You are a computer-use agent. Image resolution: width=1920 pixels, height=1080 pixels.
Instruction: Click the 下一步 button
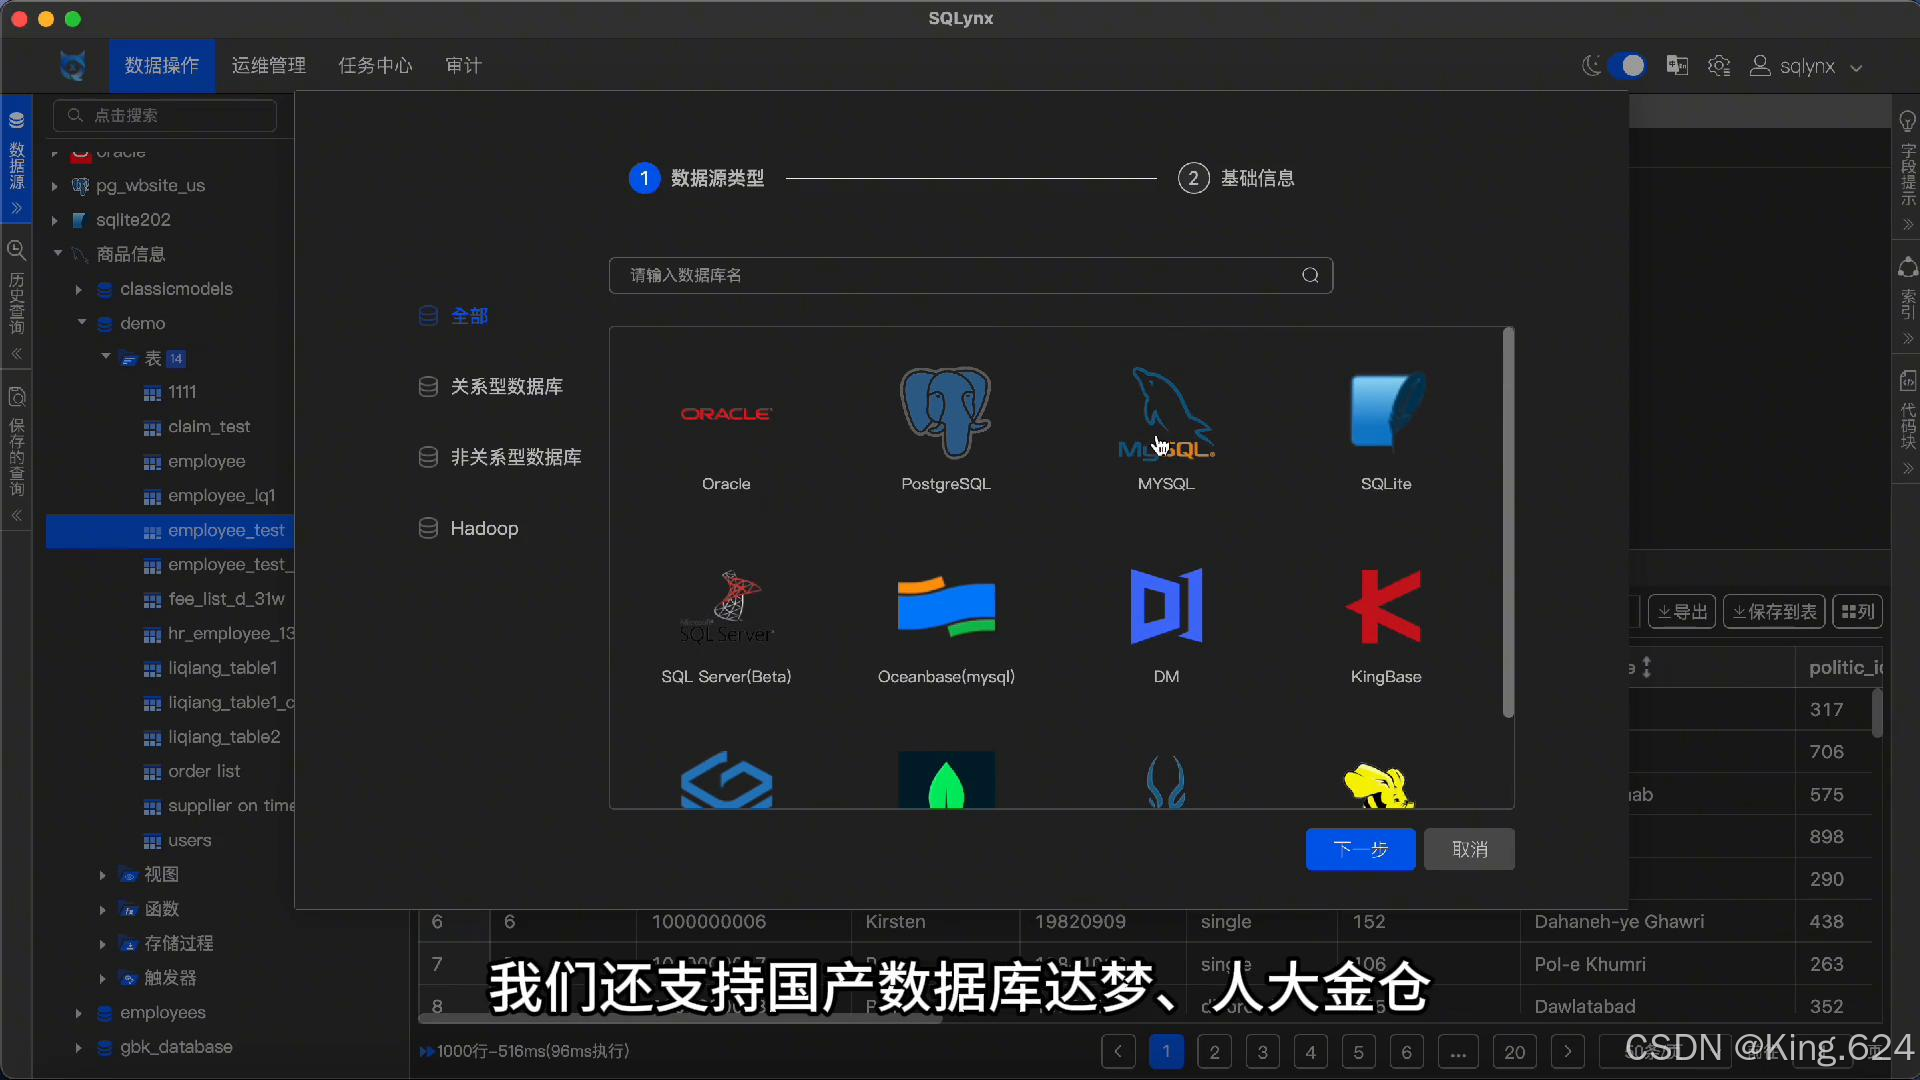pos(1360,849)
